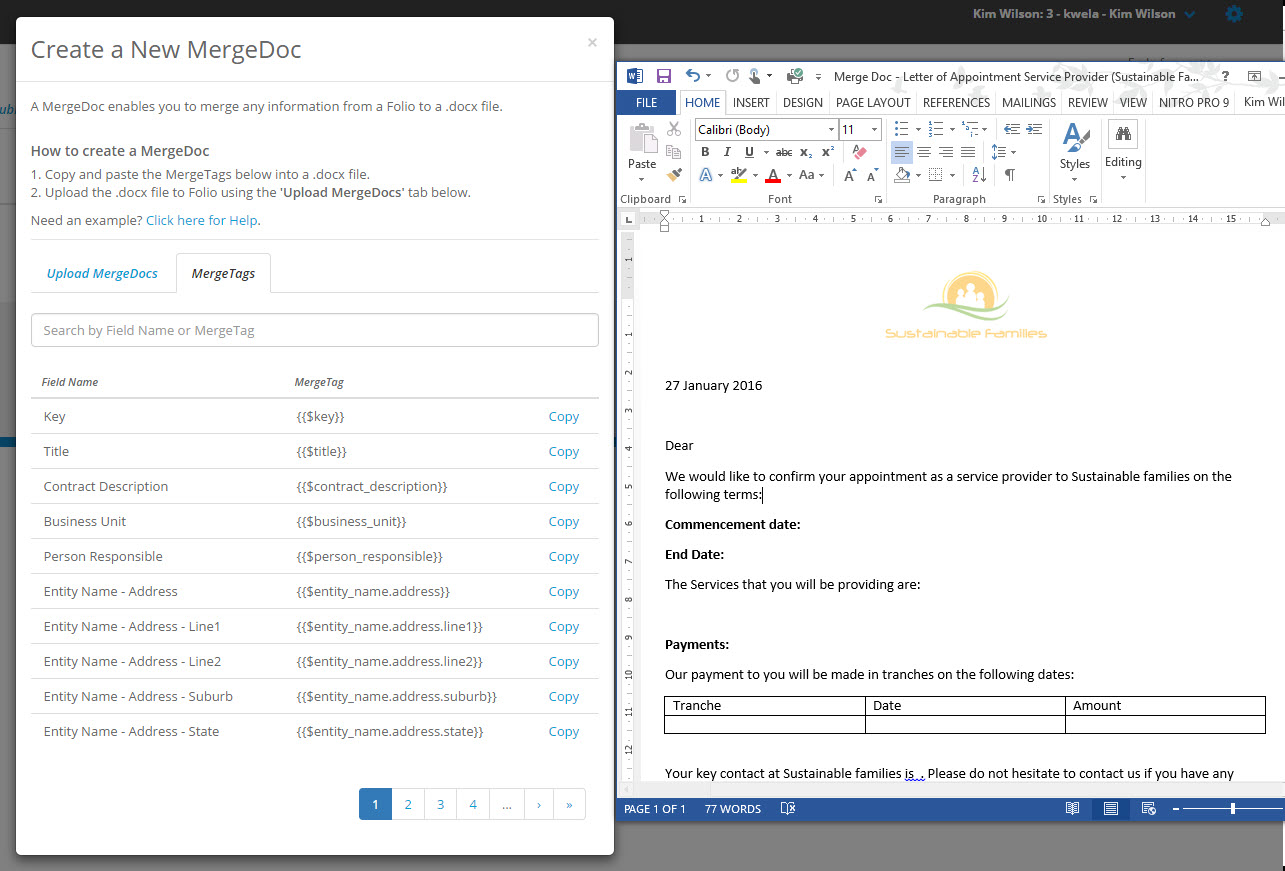Open the font size dropdown
This screenshot has width=1285, height=871.
pyautogui.click(x=874, y=130)
